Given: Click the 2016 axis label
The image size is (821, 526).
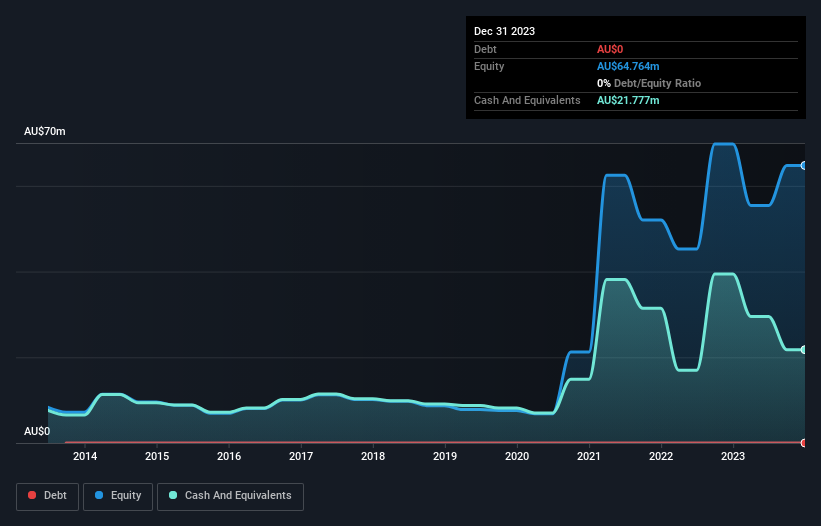Looking at the screenshot, I should click(229, 456).
